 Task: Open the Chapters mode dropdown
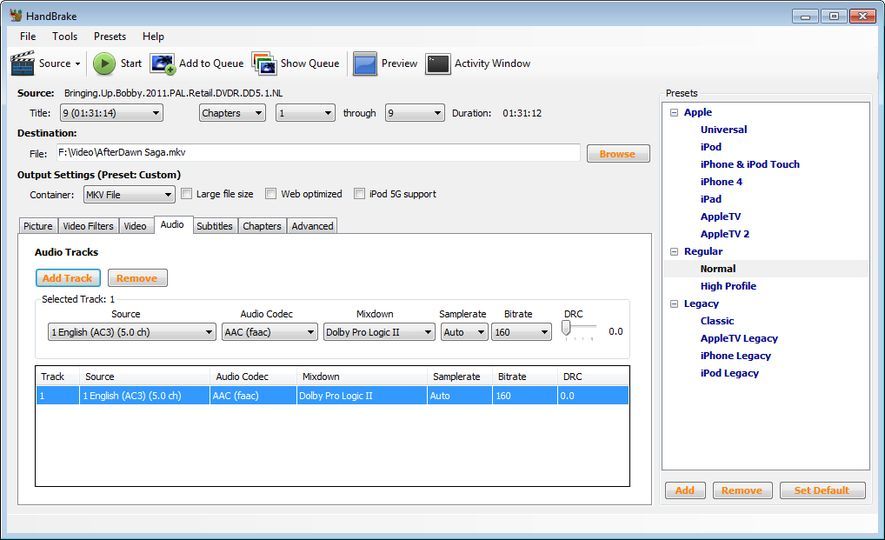232,113
